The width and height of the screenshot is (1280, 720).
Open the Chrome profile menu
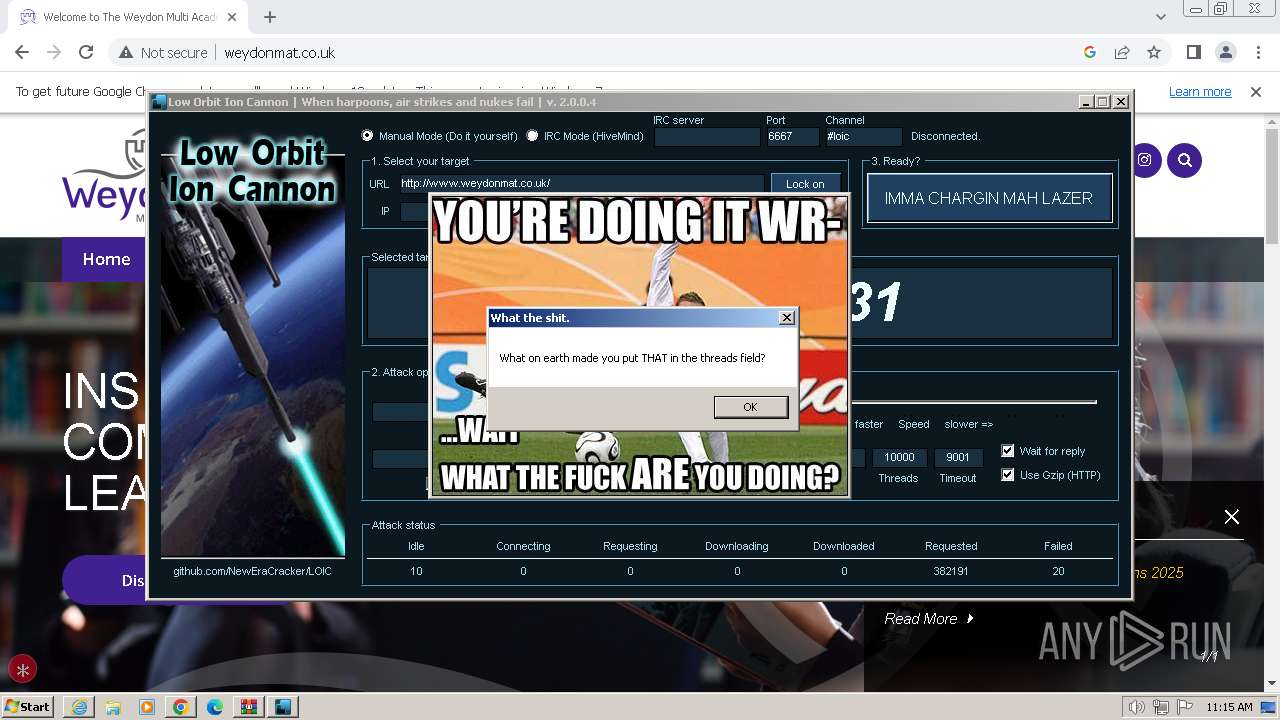pyautogui.click(x=1225, y=53)
